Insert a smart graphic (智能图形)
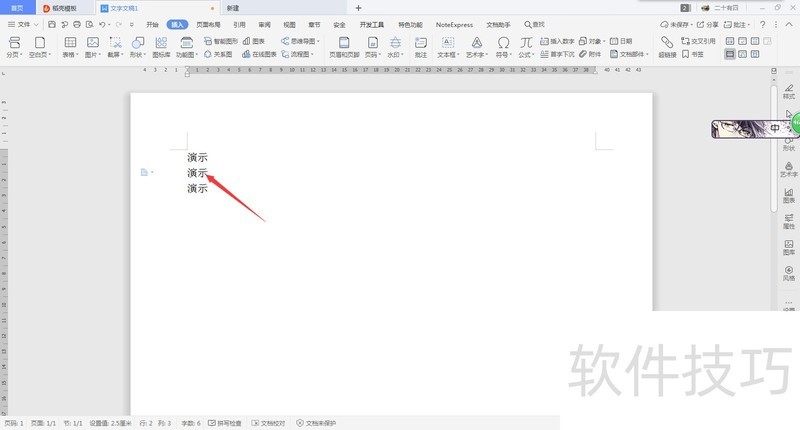Viewport: 800px width, 430px height. click(220, 41)
